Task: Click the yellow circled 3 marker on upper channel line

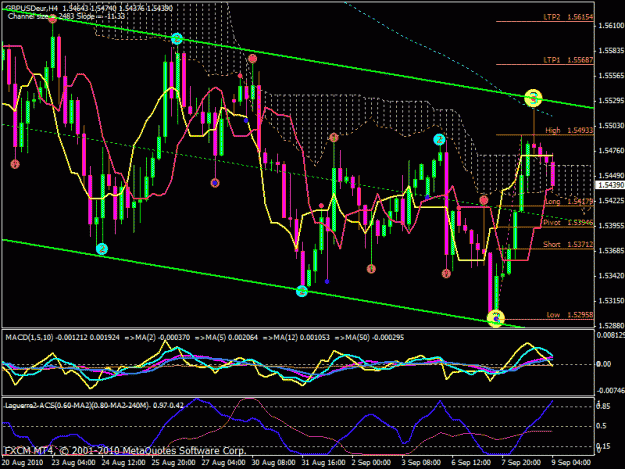Action: [x=533, y=98]
